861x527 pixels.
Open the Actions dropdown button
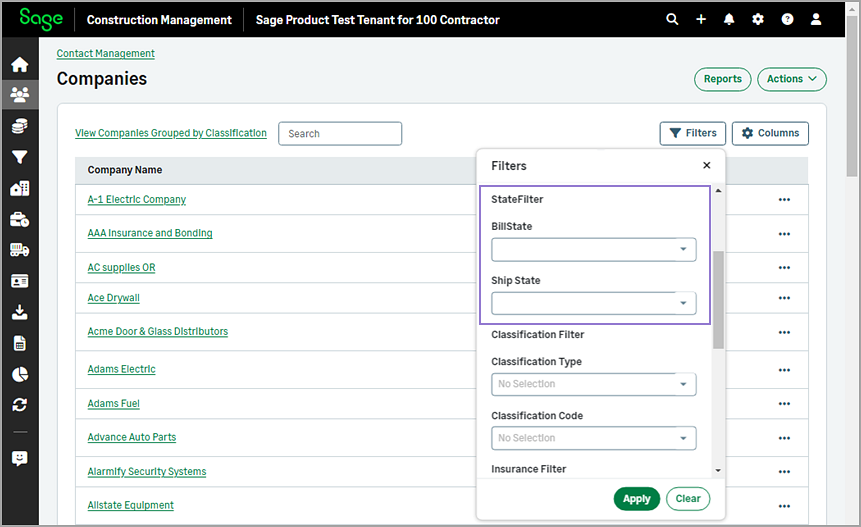pyautogui.click(x=792, y=79)
